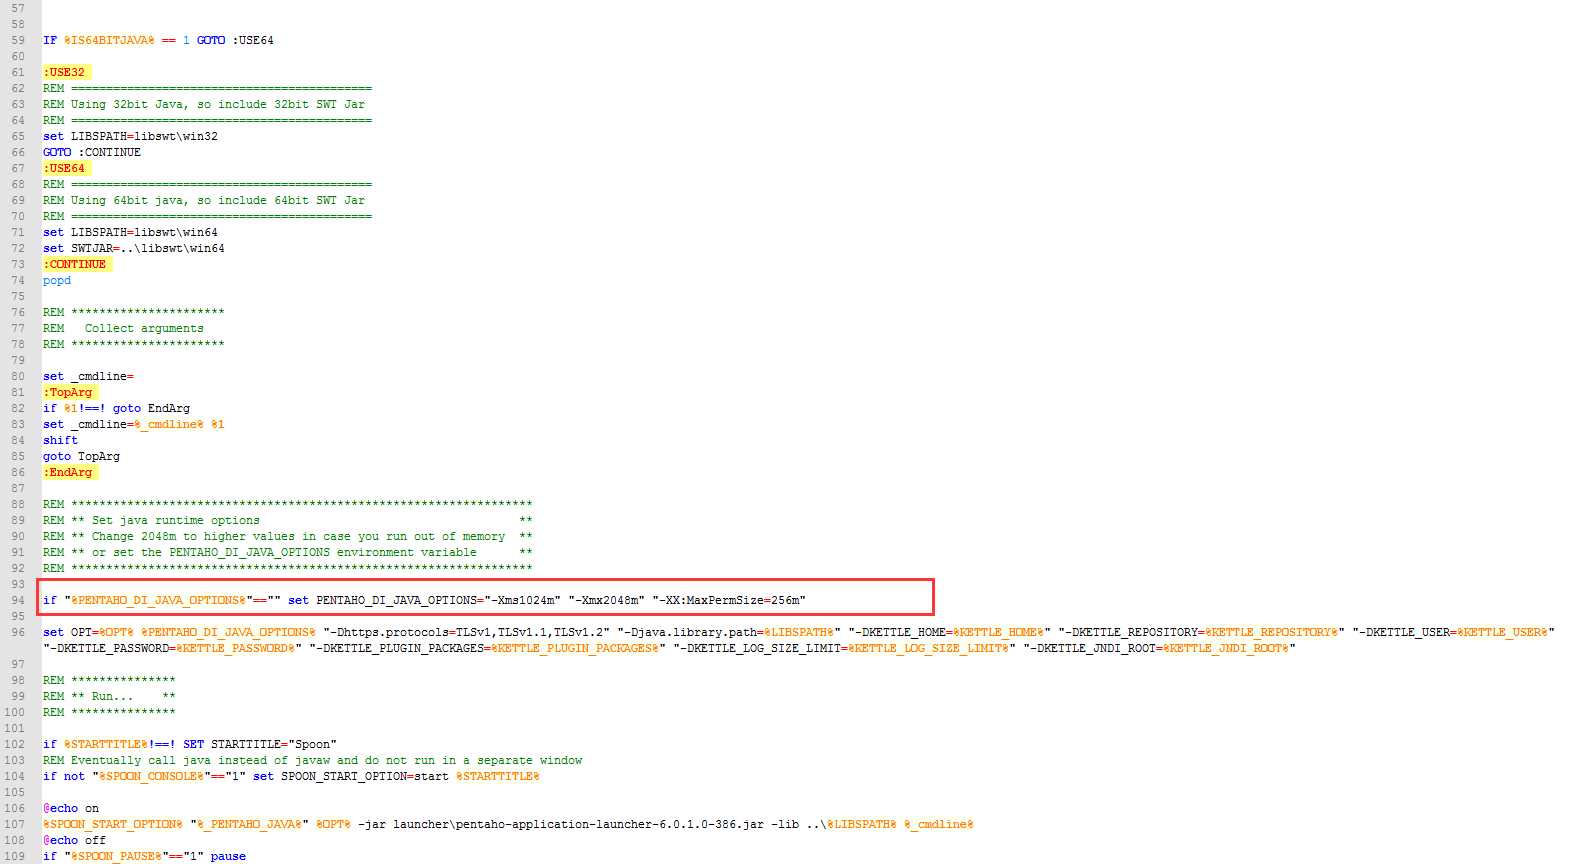
Task: Click the :TopArg label
Action: 68,392
